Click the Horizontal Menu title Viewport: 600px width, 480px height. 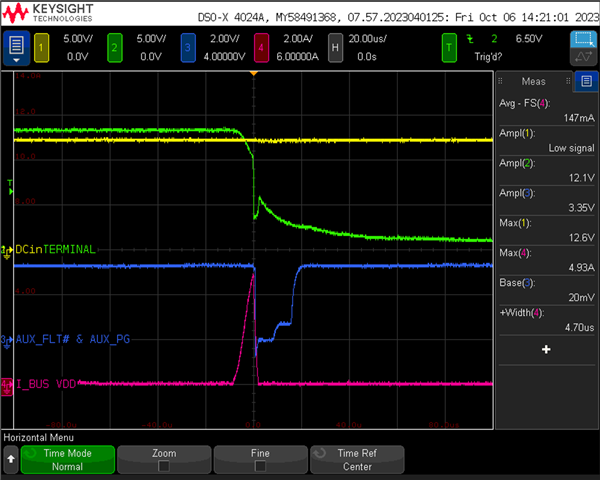tap(39, 438)
